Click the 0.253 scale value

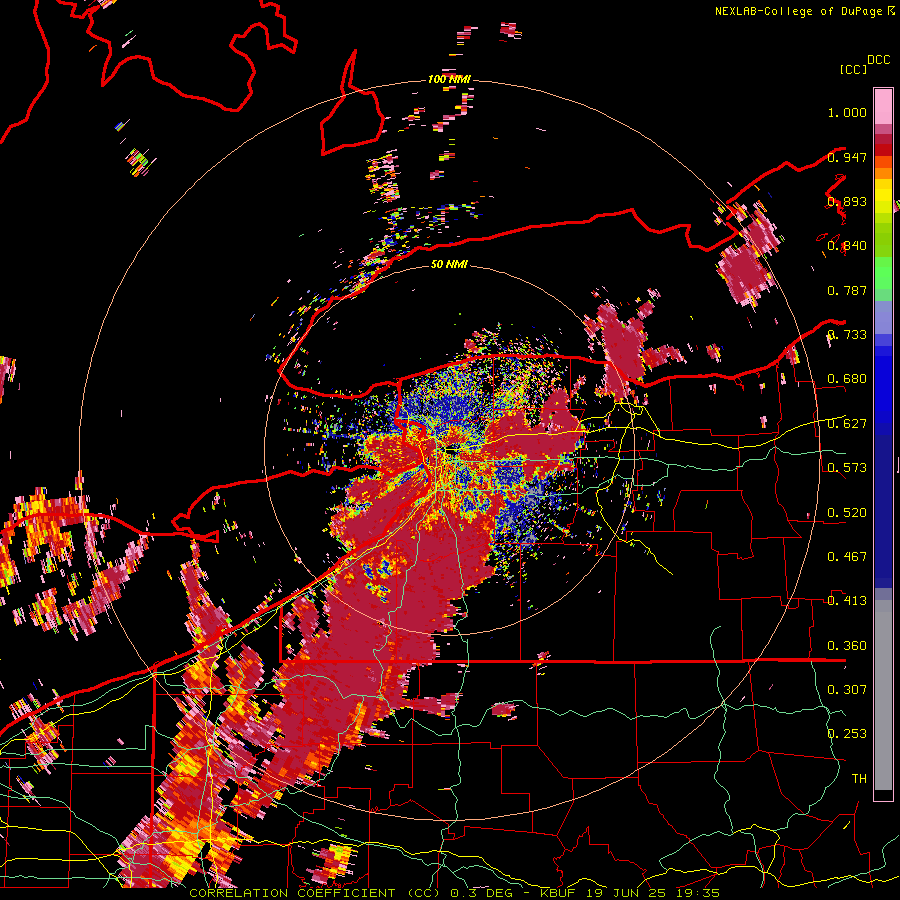[x=847, y=734]
